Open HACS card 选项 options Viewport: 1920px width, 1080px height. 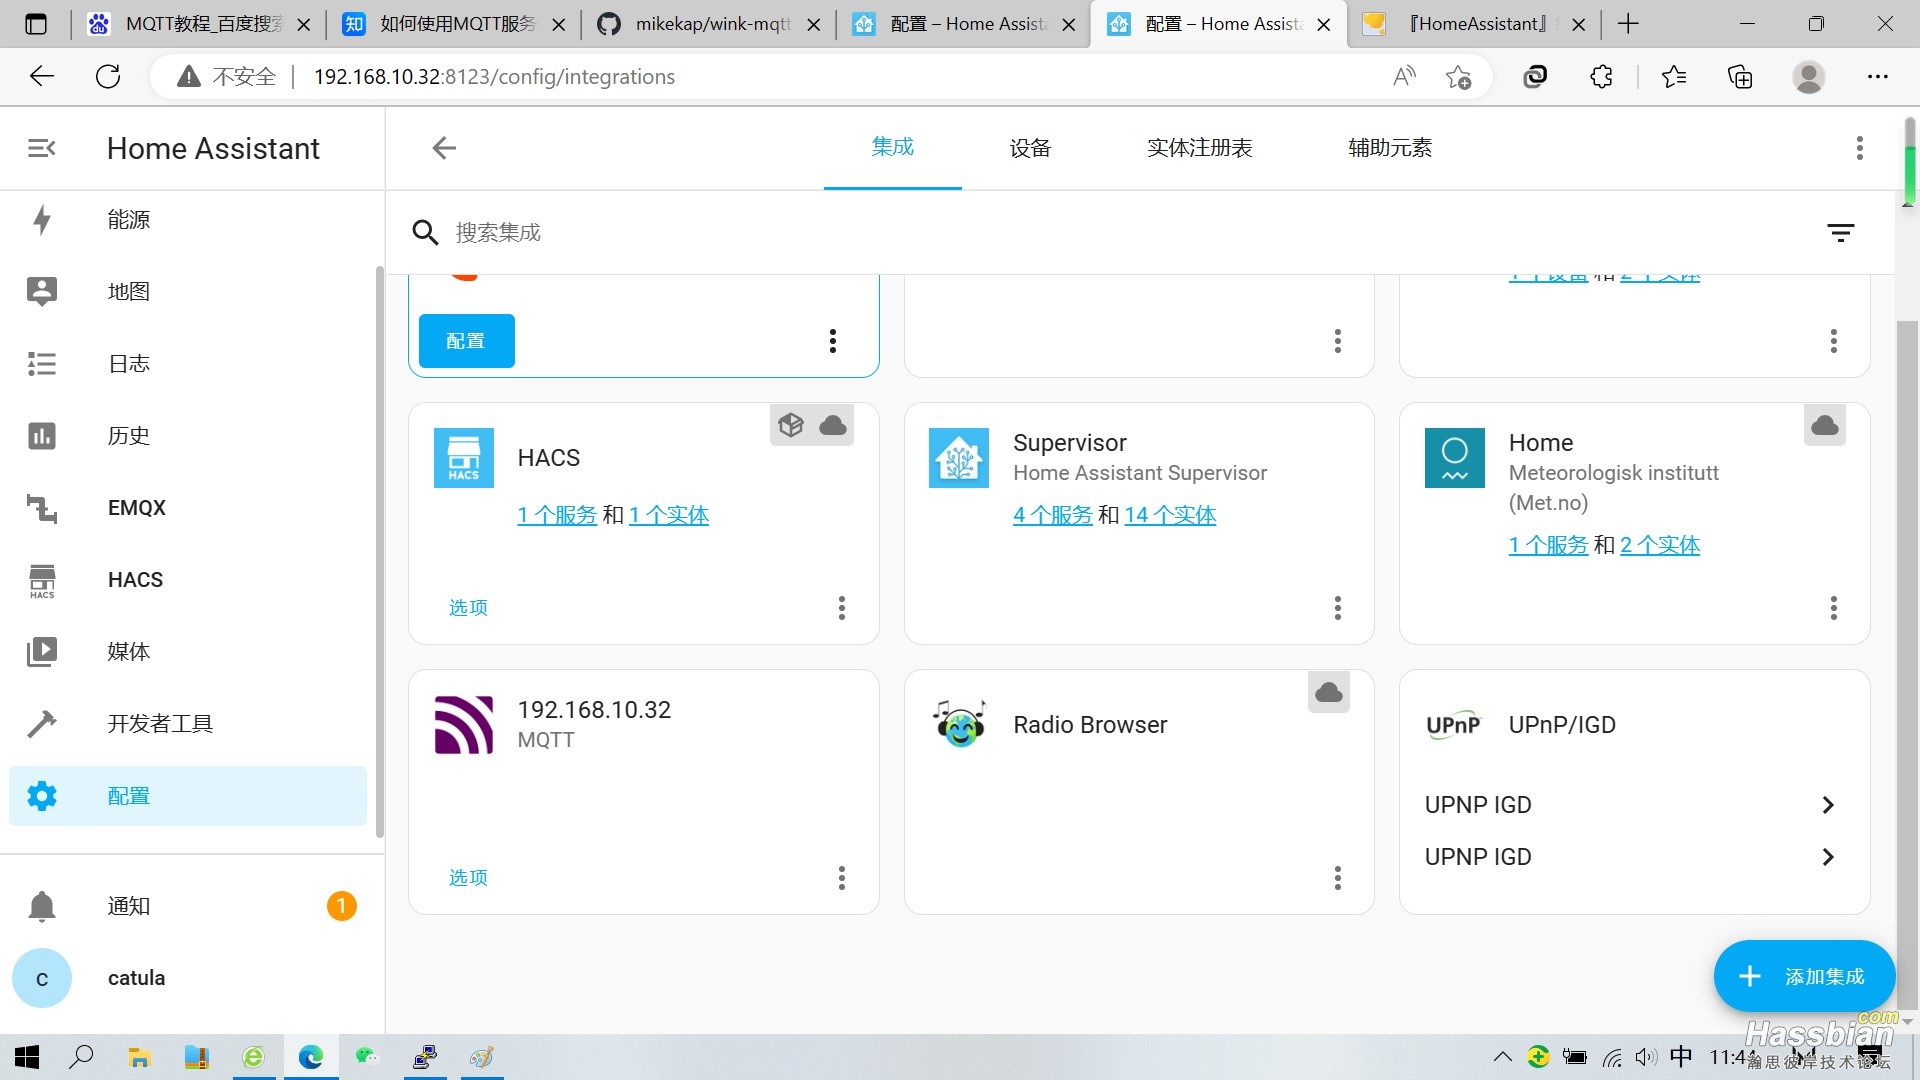[x=468, y=608]
